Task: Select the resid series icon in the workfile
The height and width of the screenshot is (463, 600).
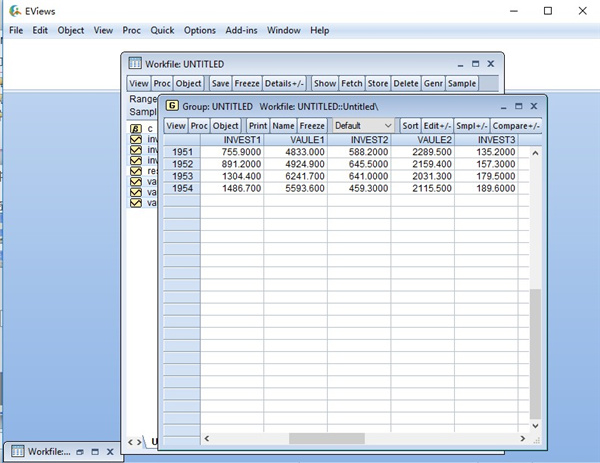Action: coord(136,171)
